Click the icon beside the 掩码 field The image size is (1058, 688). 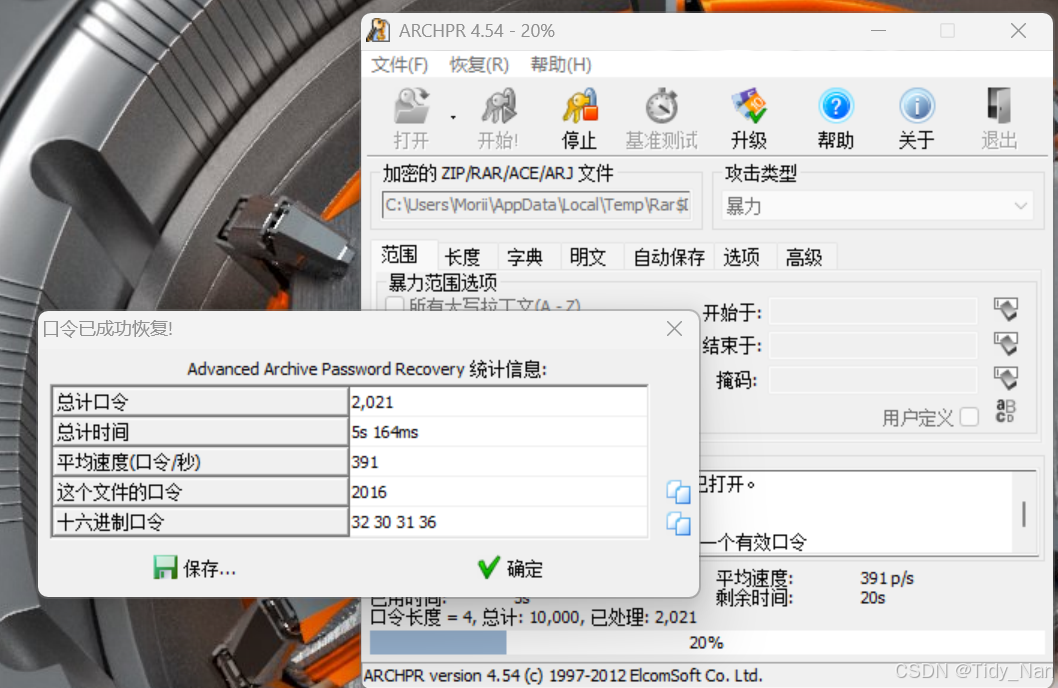[x=1005, y=378]
